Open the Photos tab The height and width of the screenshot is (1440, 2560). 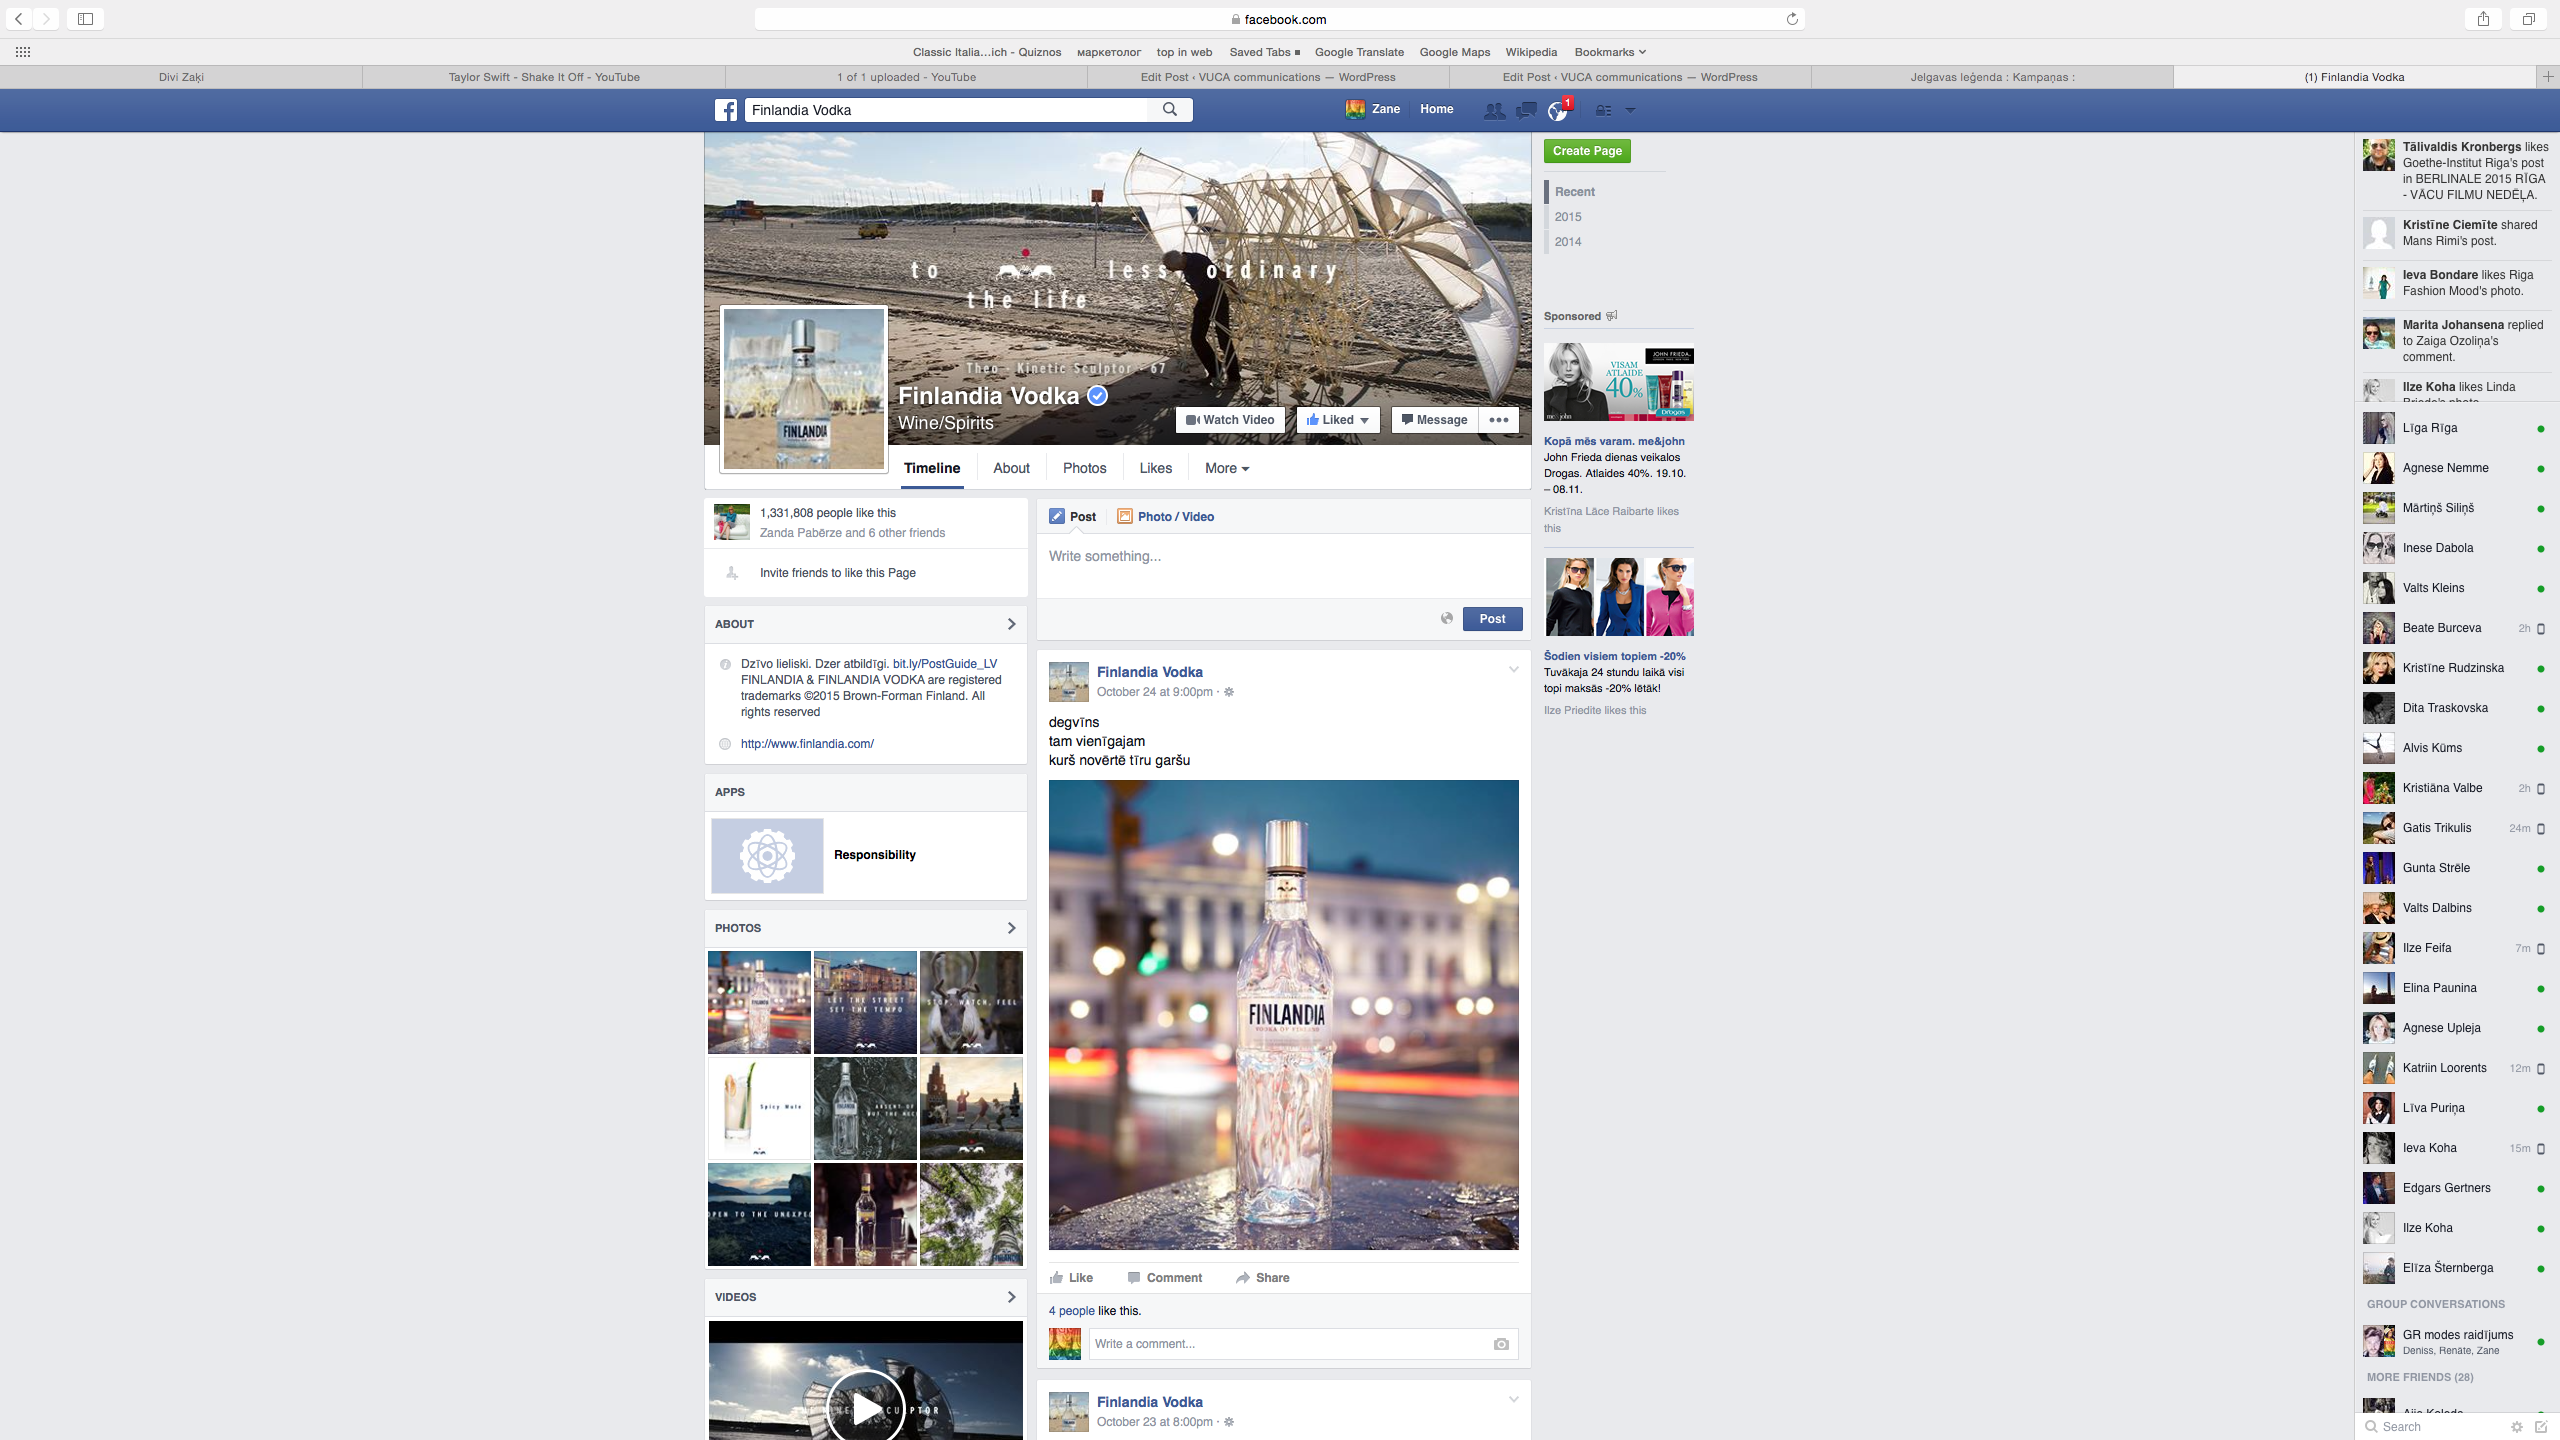pyautogui.click(x=1084, y=468)
